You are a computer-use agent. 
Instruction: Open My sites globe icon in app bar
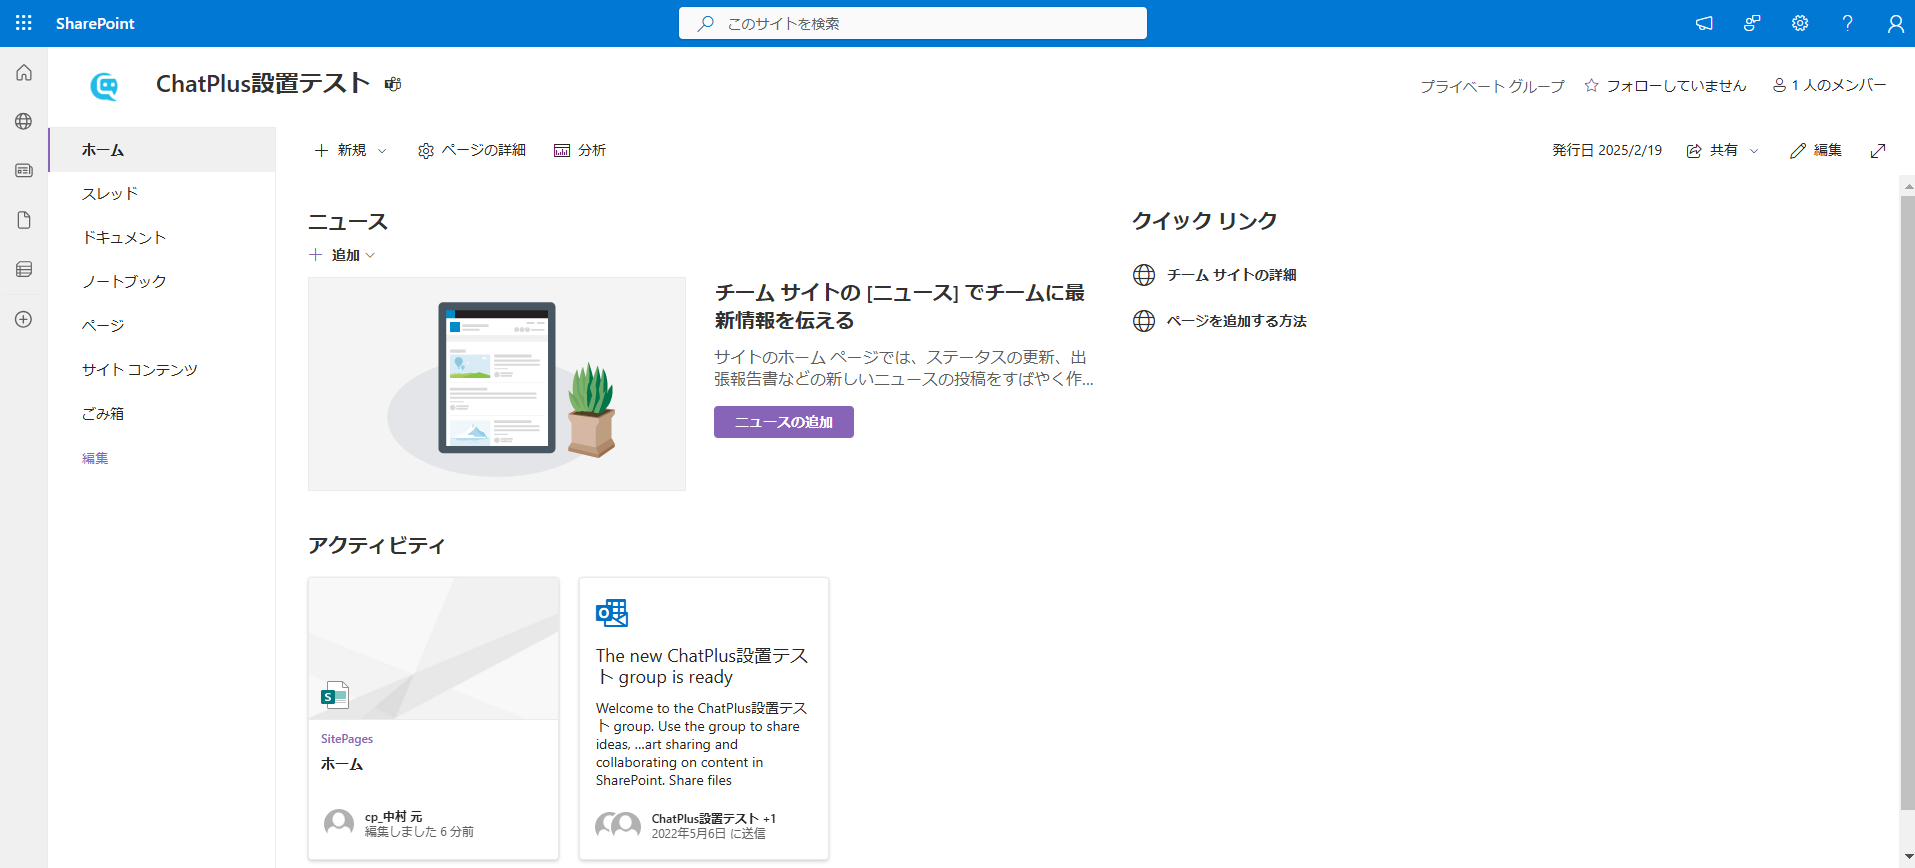[24, 121]
